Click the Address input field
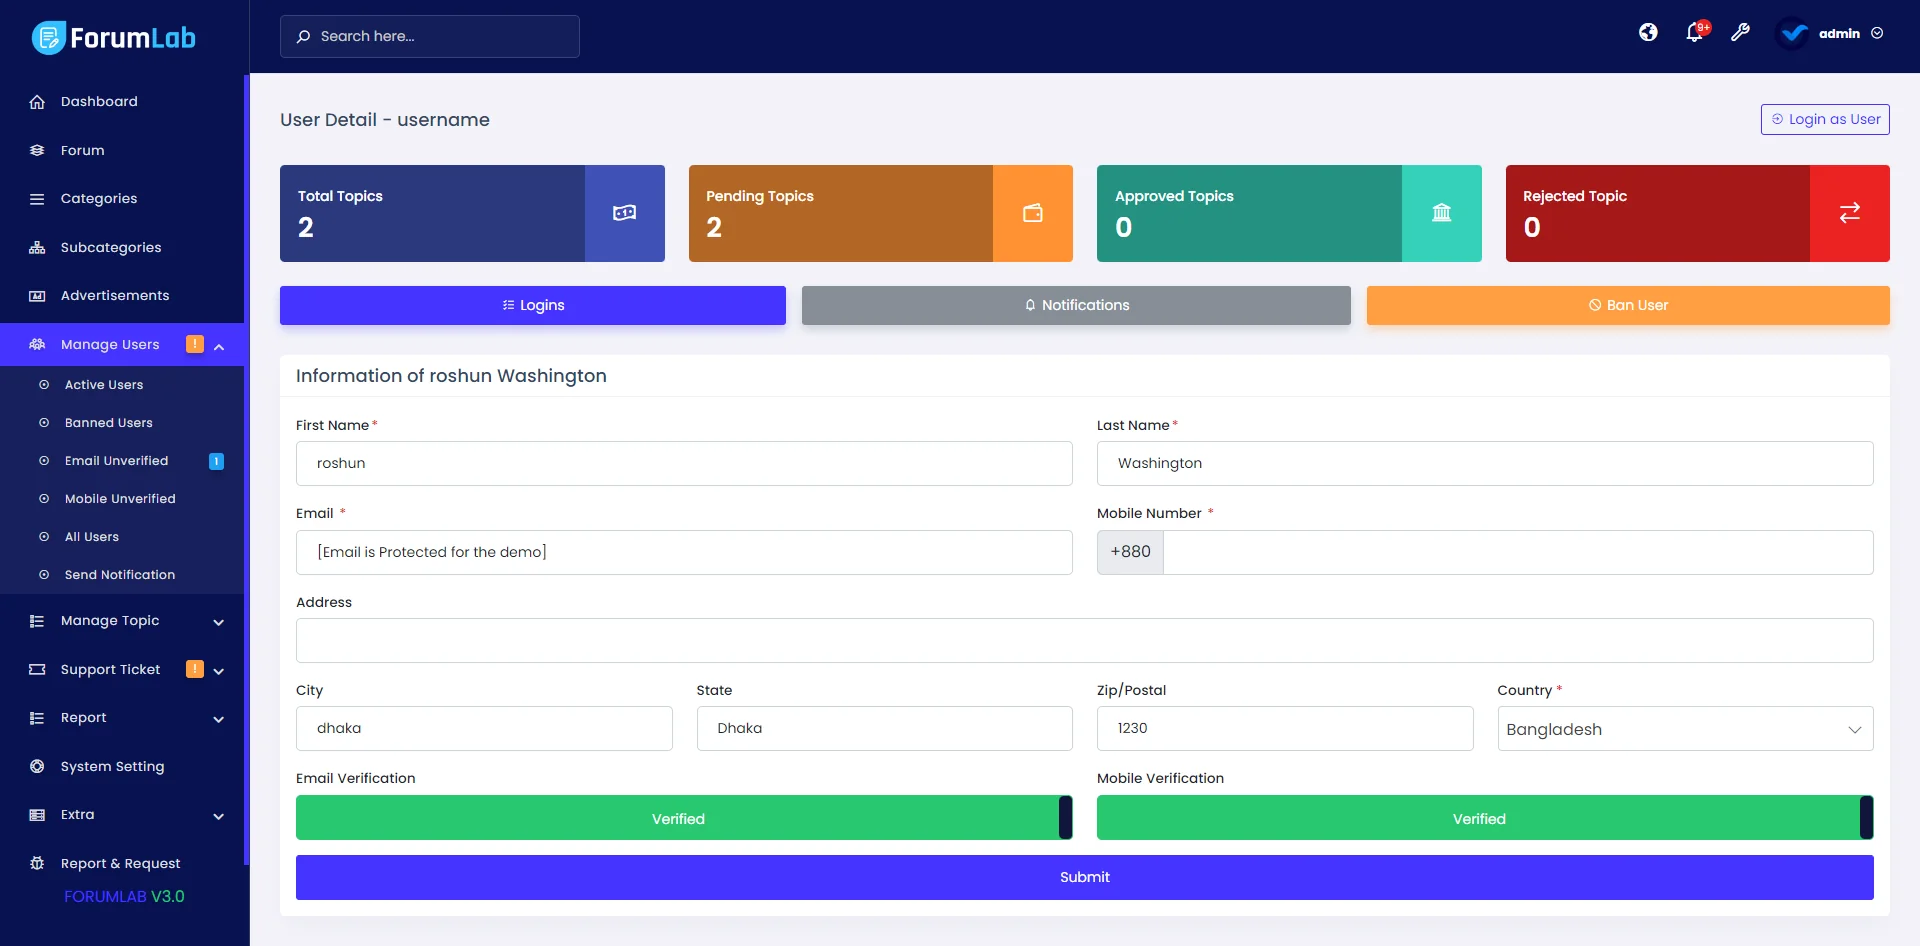1920x946 pixels. [1085, 640]
